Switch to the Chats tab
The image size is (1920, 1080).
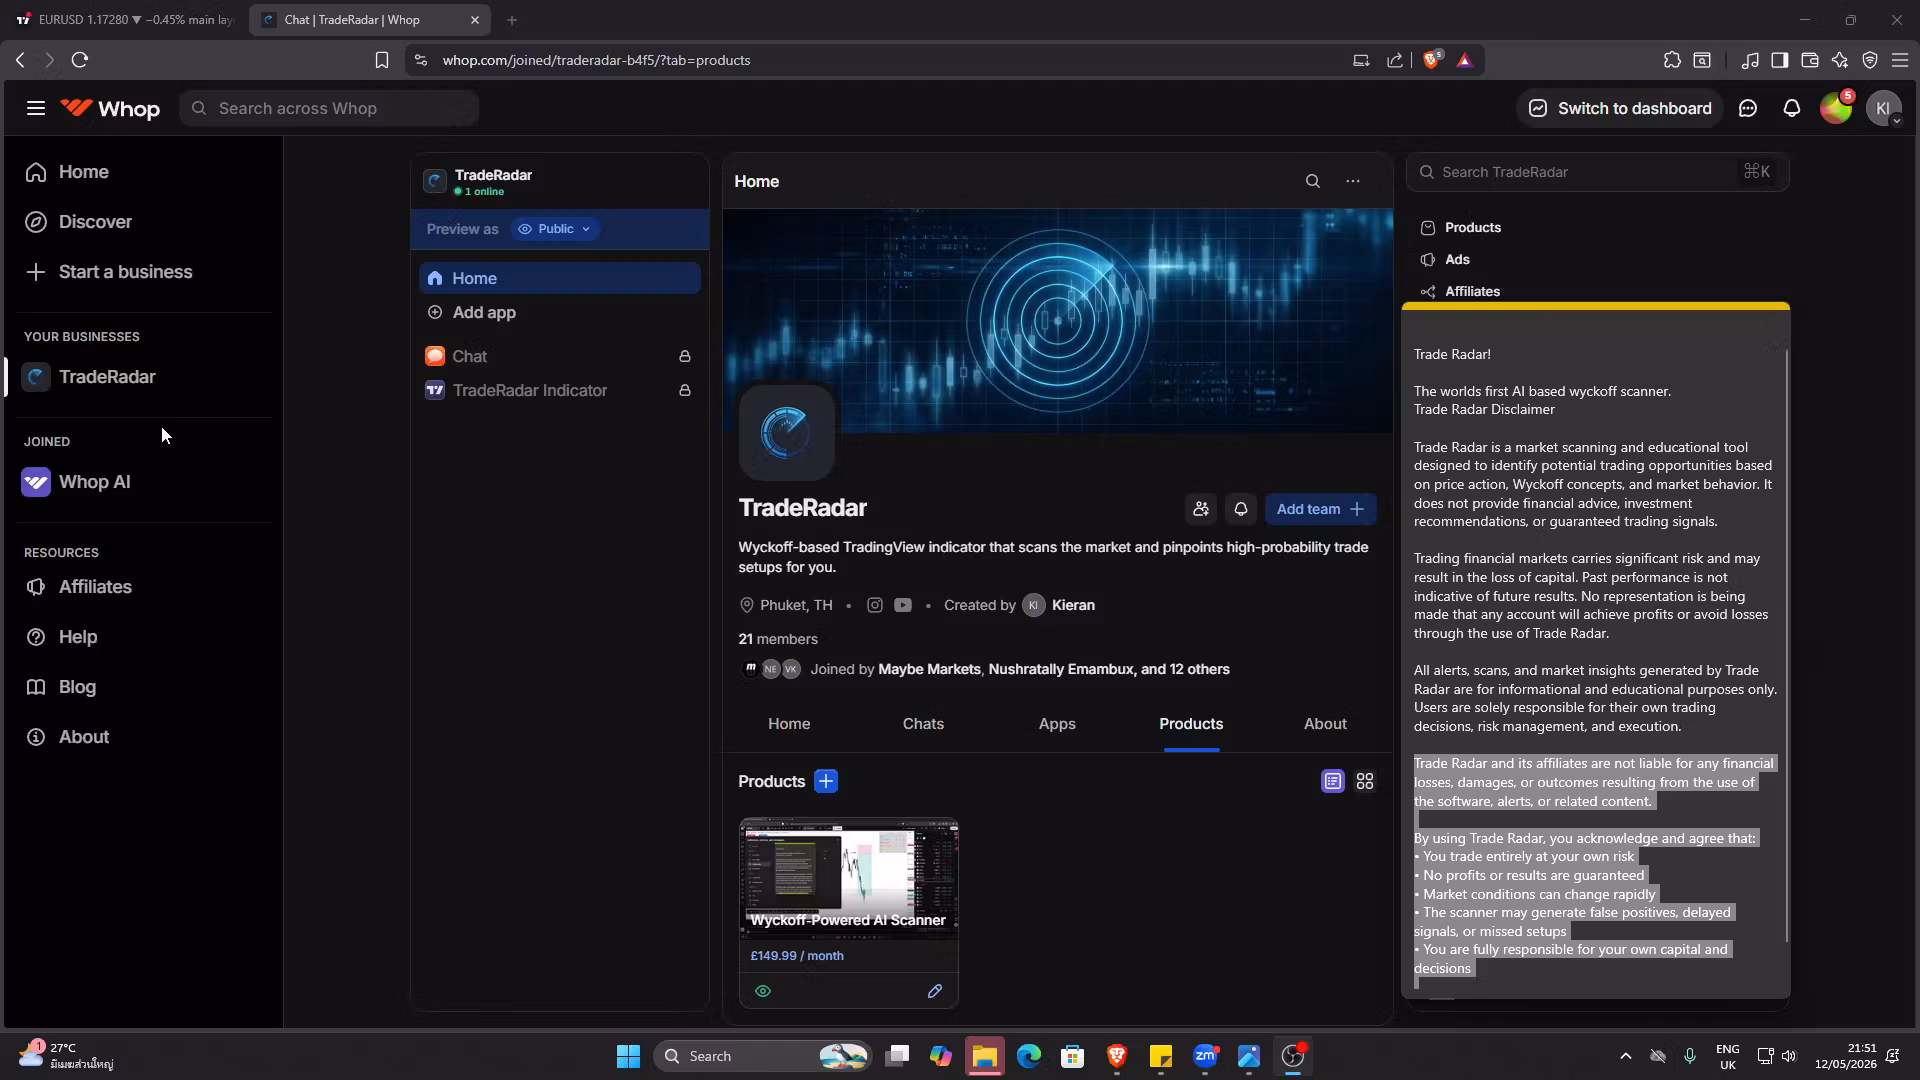[x=923, y=724]
